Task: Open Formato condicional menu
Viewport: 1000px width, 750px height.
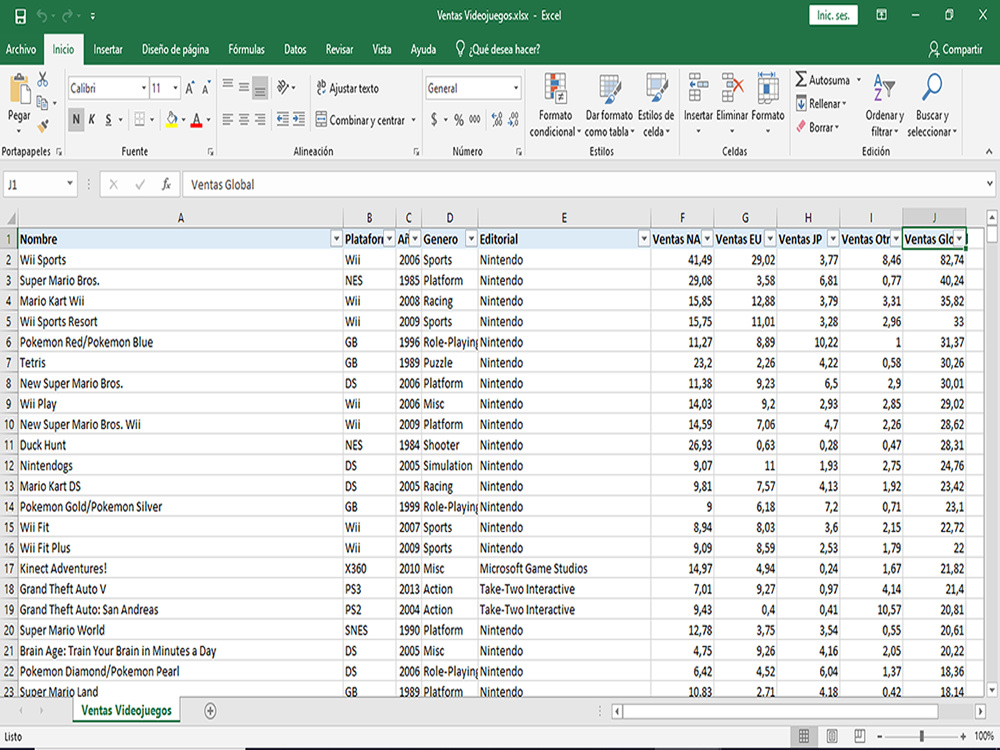Action: [555, 105]
